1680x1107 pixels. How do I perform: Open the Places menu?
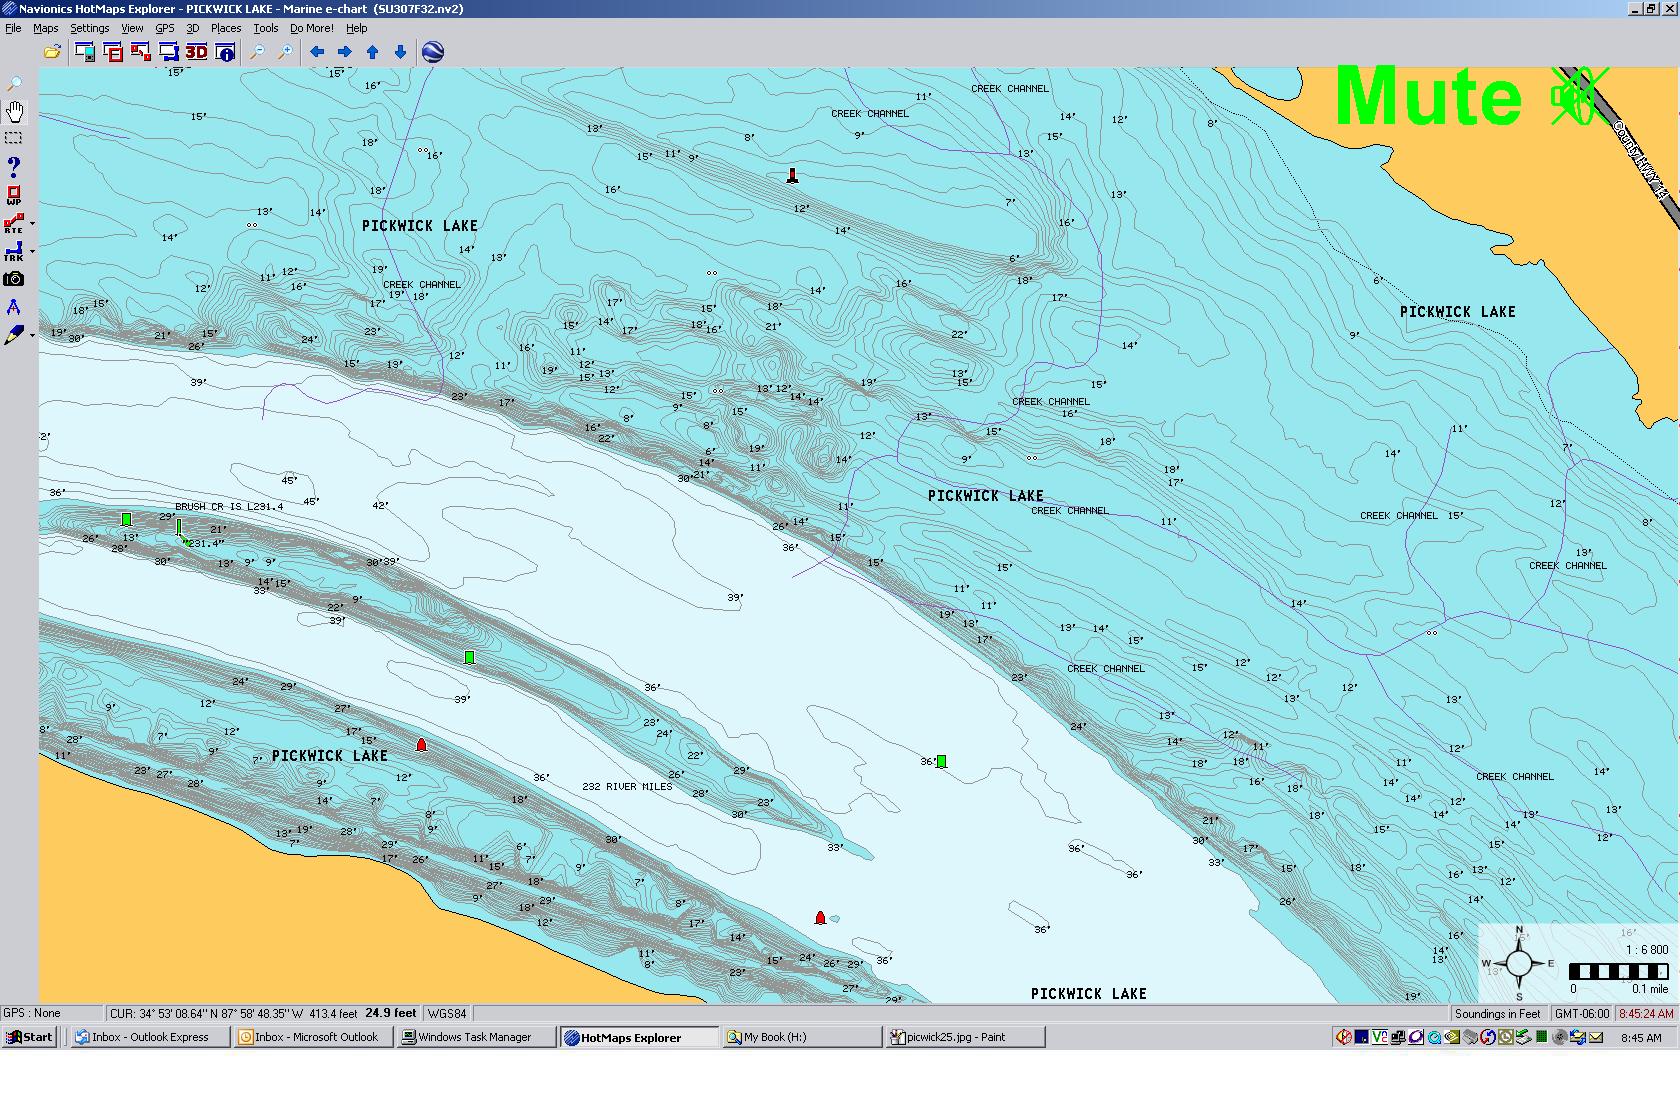pos(225,28)
